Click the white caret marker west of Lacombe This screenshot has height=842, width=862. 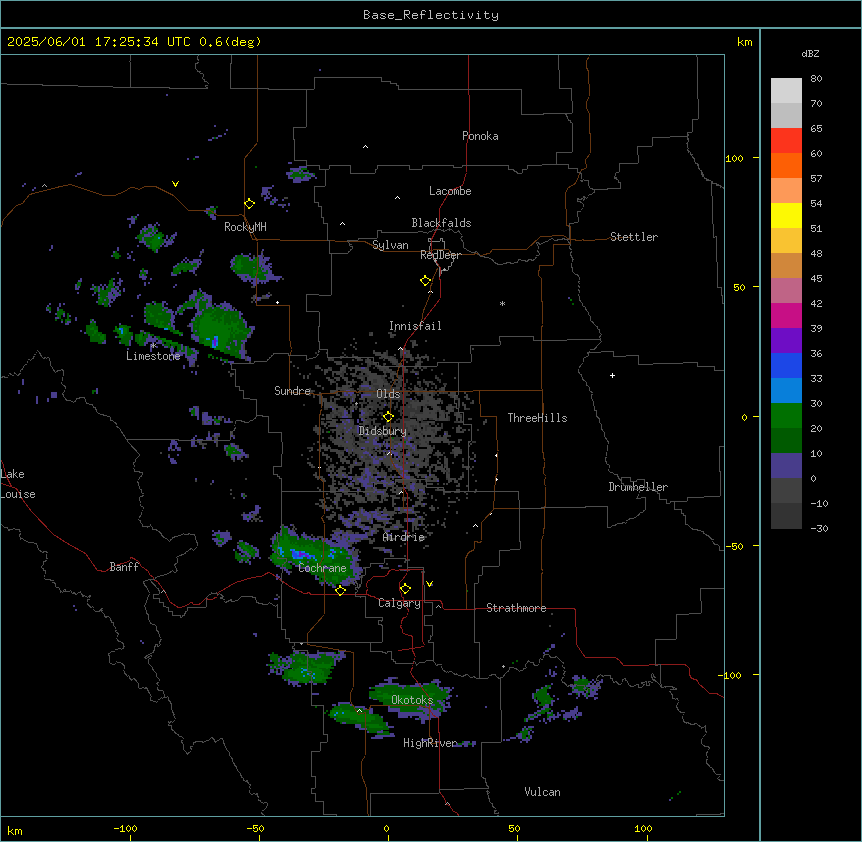(x=397, y=197)
